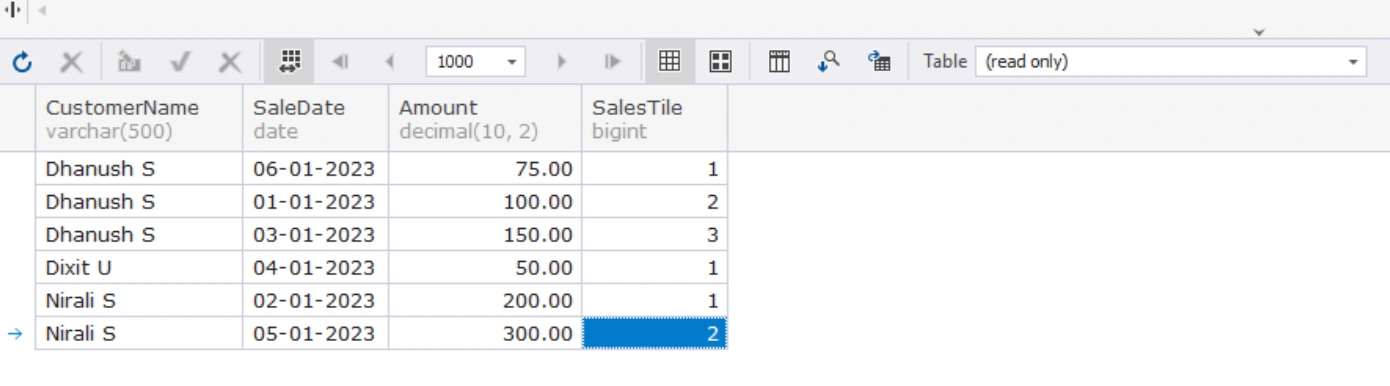This screenshot has width=1390, height=386.
Task: Click the cancel execution X icon beside refresh
Action: click(72, 62)
